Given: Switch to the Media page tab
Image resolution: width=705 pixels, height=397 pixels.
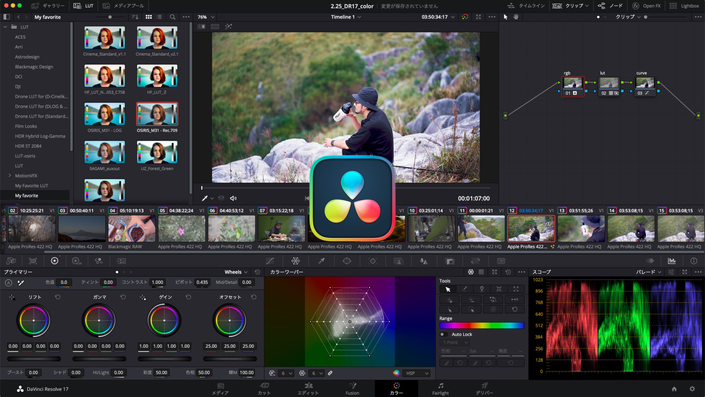Looking at the screenshot, I should [x=220, y=389].
